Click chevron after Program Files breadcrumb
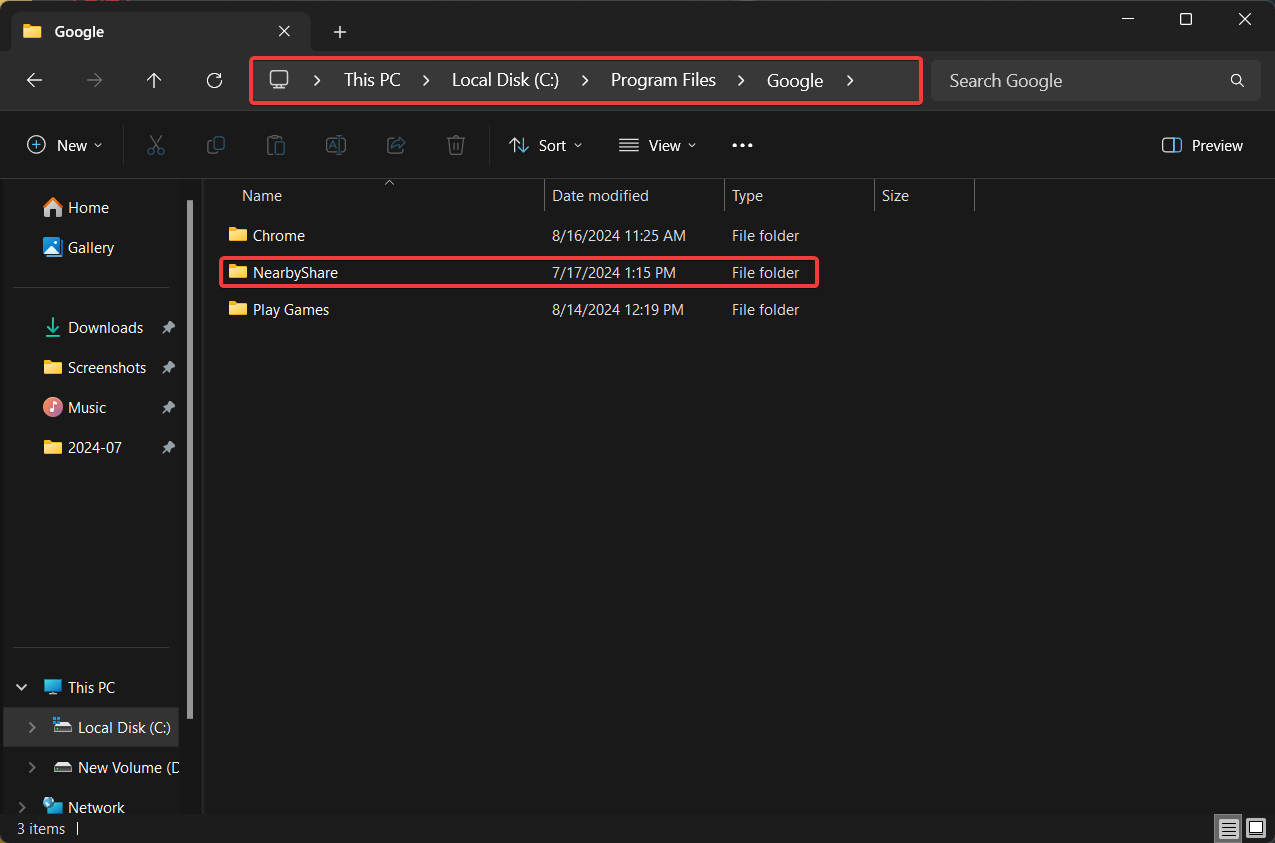This screenshot has height=843, width=1275. [x=741, y=81]
